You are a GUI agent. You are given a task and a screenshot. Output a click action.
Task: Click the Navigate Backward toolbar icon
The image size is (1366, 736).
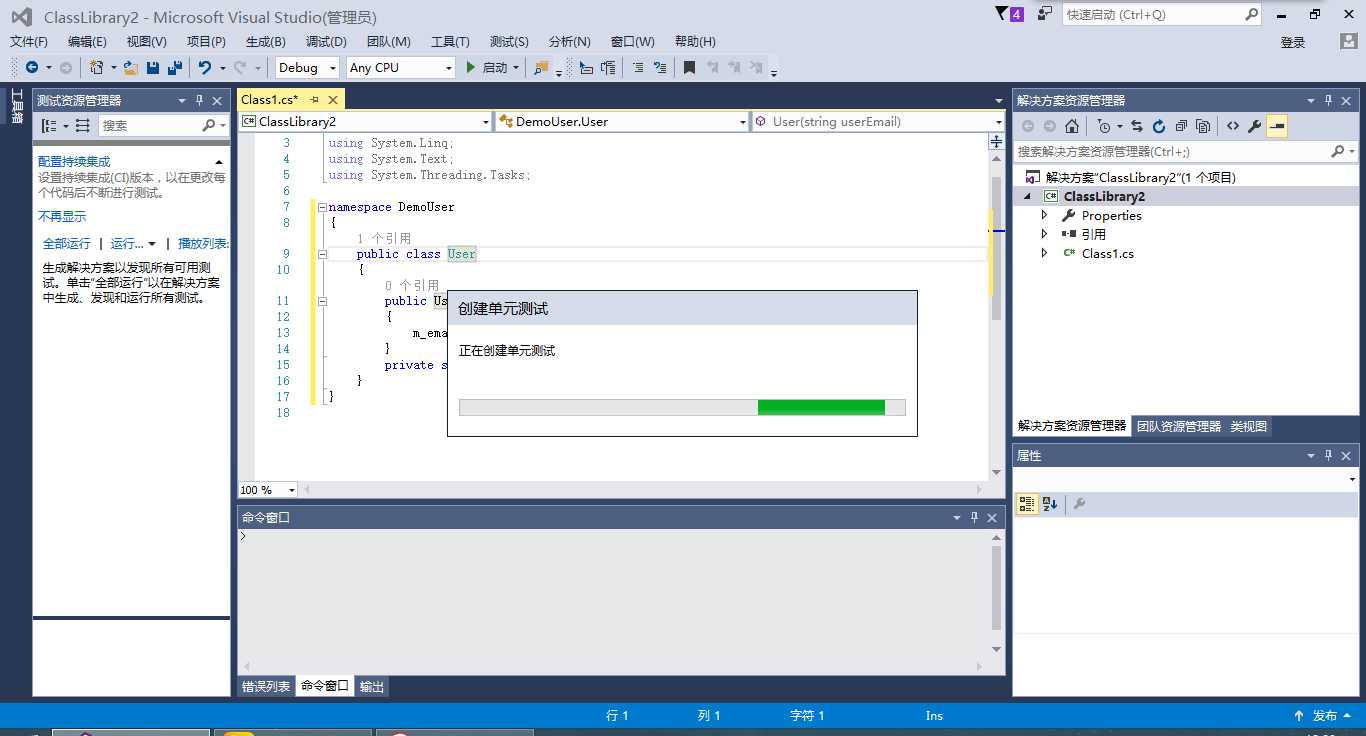32,67
